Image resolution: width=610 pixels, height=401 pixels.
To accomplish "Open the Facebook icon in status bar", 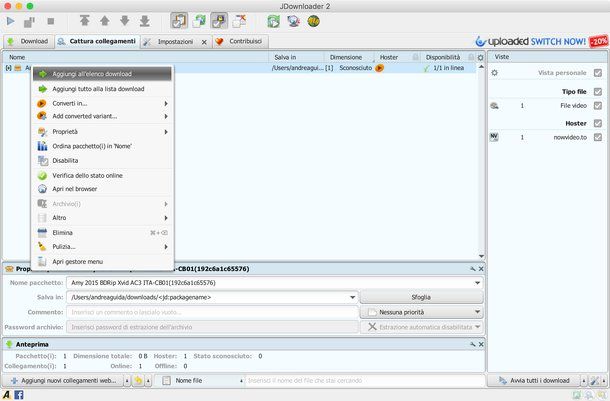I will click(19, 395).
